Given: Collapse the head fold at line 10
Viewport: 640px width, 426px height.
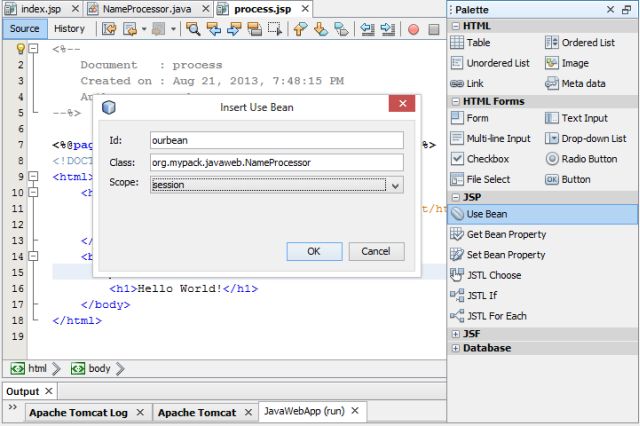Looking at the screenshot, I should tap(33, 192).
